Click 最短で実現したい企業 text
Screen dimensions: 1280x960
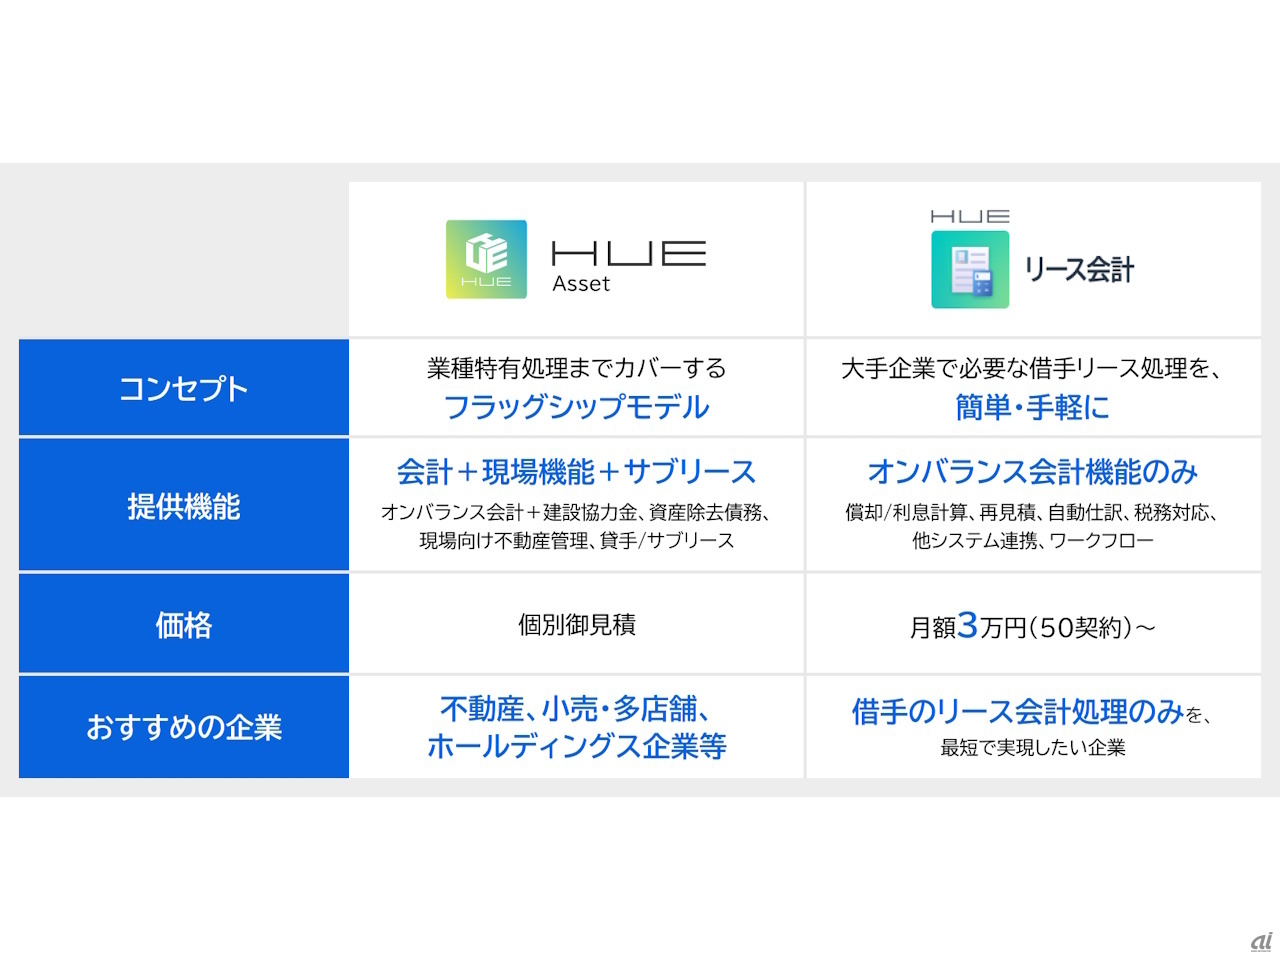[x=1033, y=747]
